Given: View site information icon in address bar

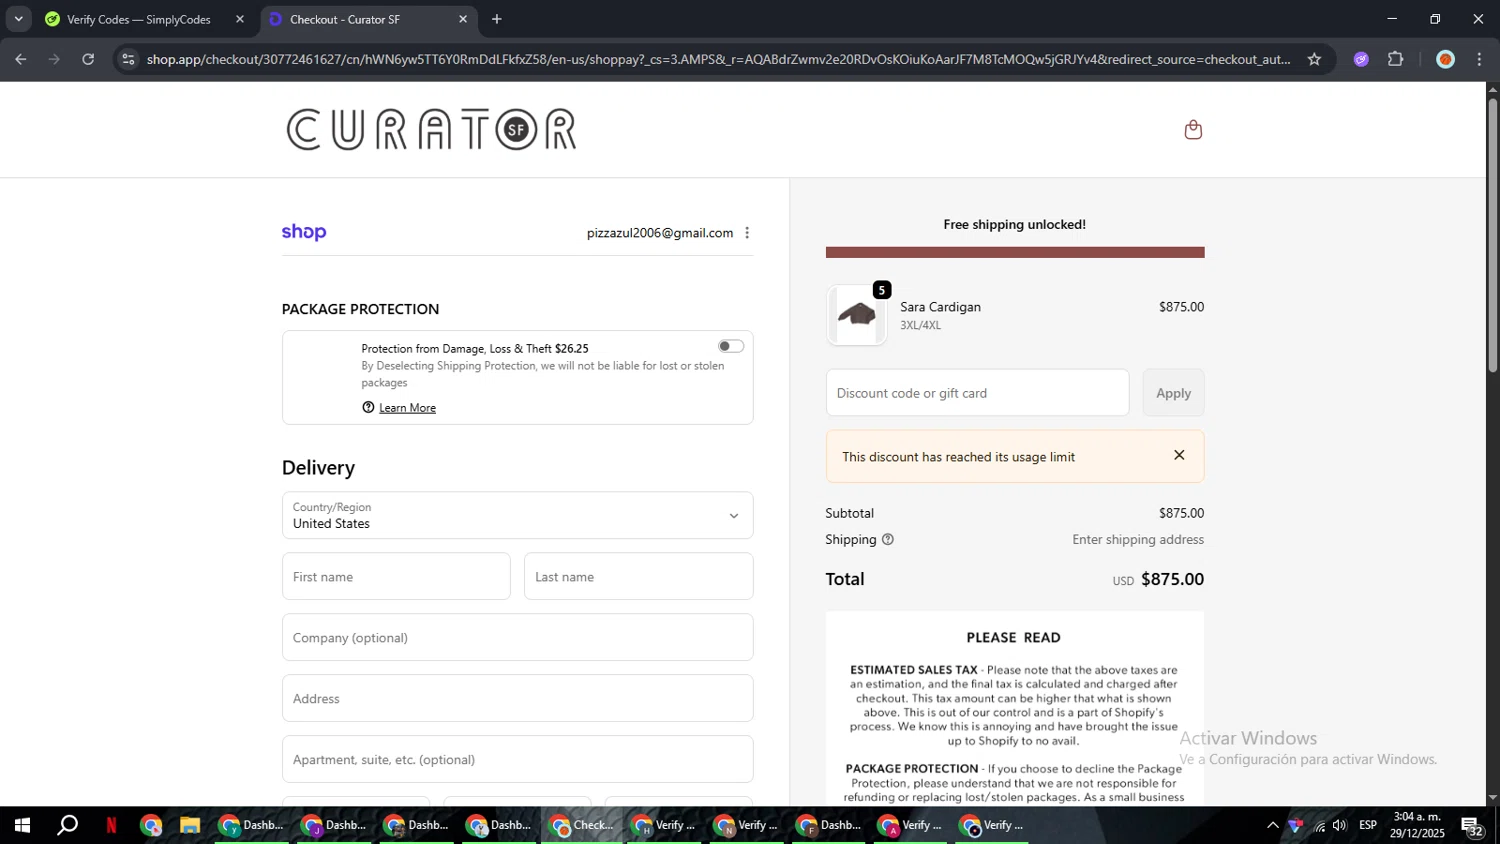Looking at the screenshot, I should [128, 59].
